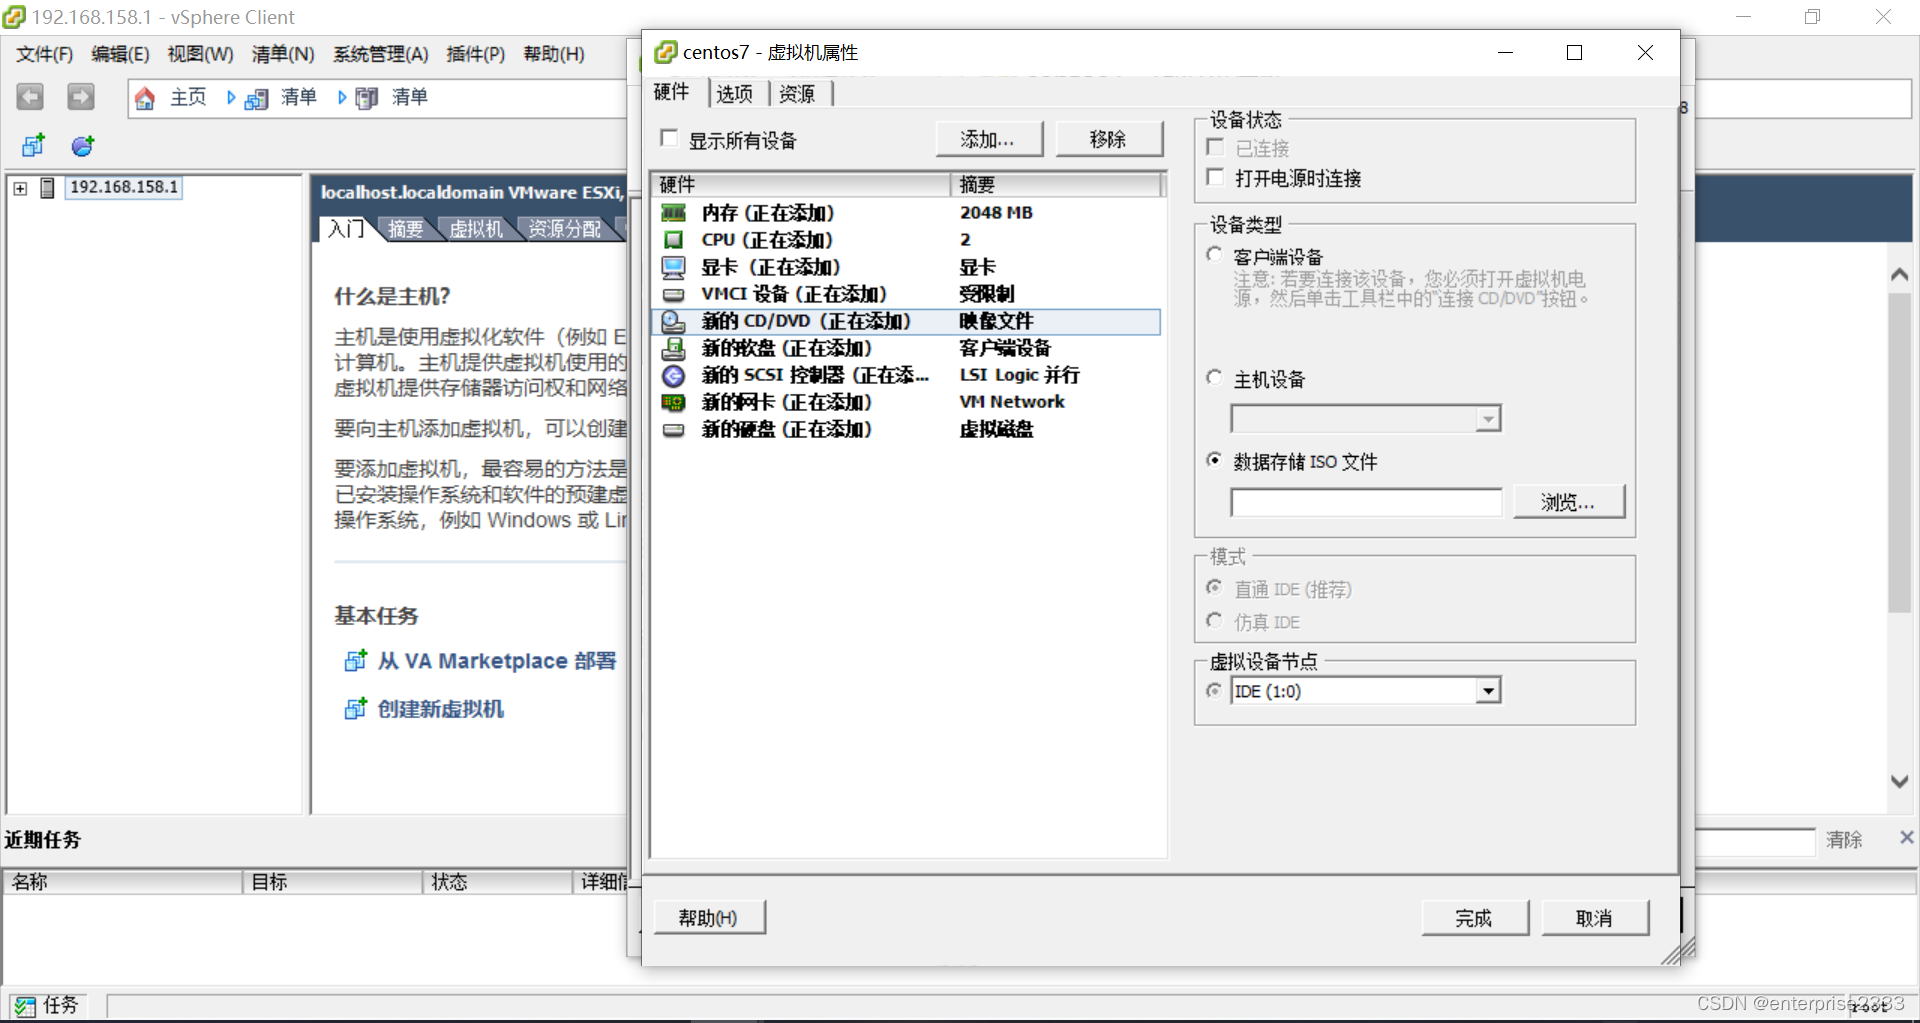Click scroll up arrow in main window
Screen dimensions: 1920x1023
pyautogui.click(x=1900, y=274)
